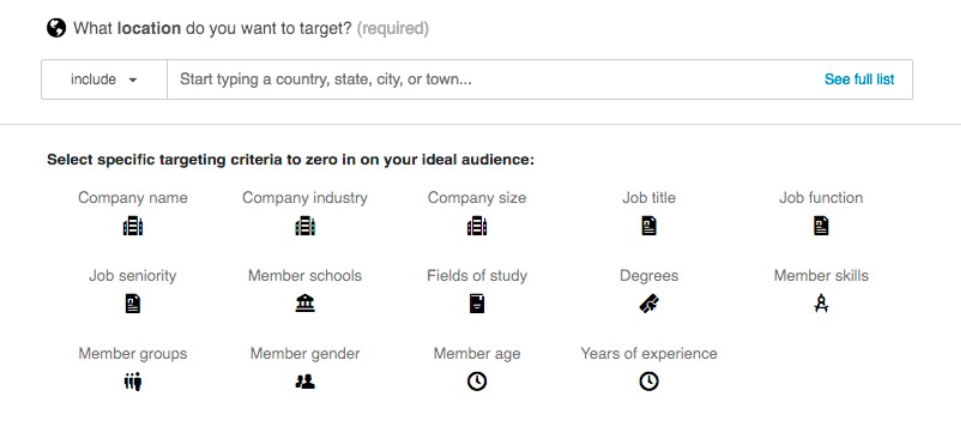This screenshot has width=961, height=431.
Task: Click the Job function document icon
Action: pos(821,226)
